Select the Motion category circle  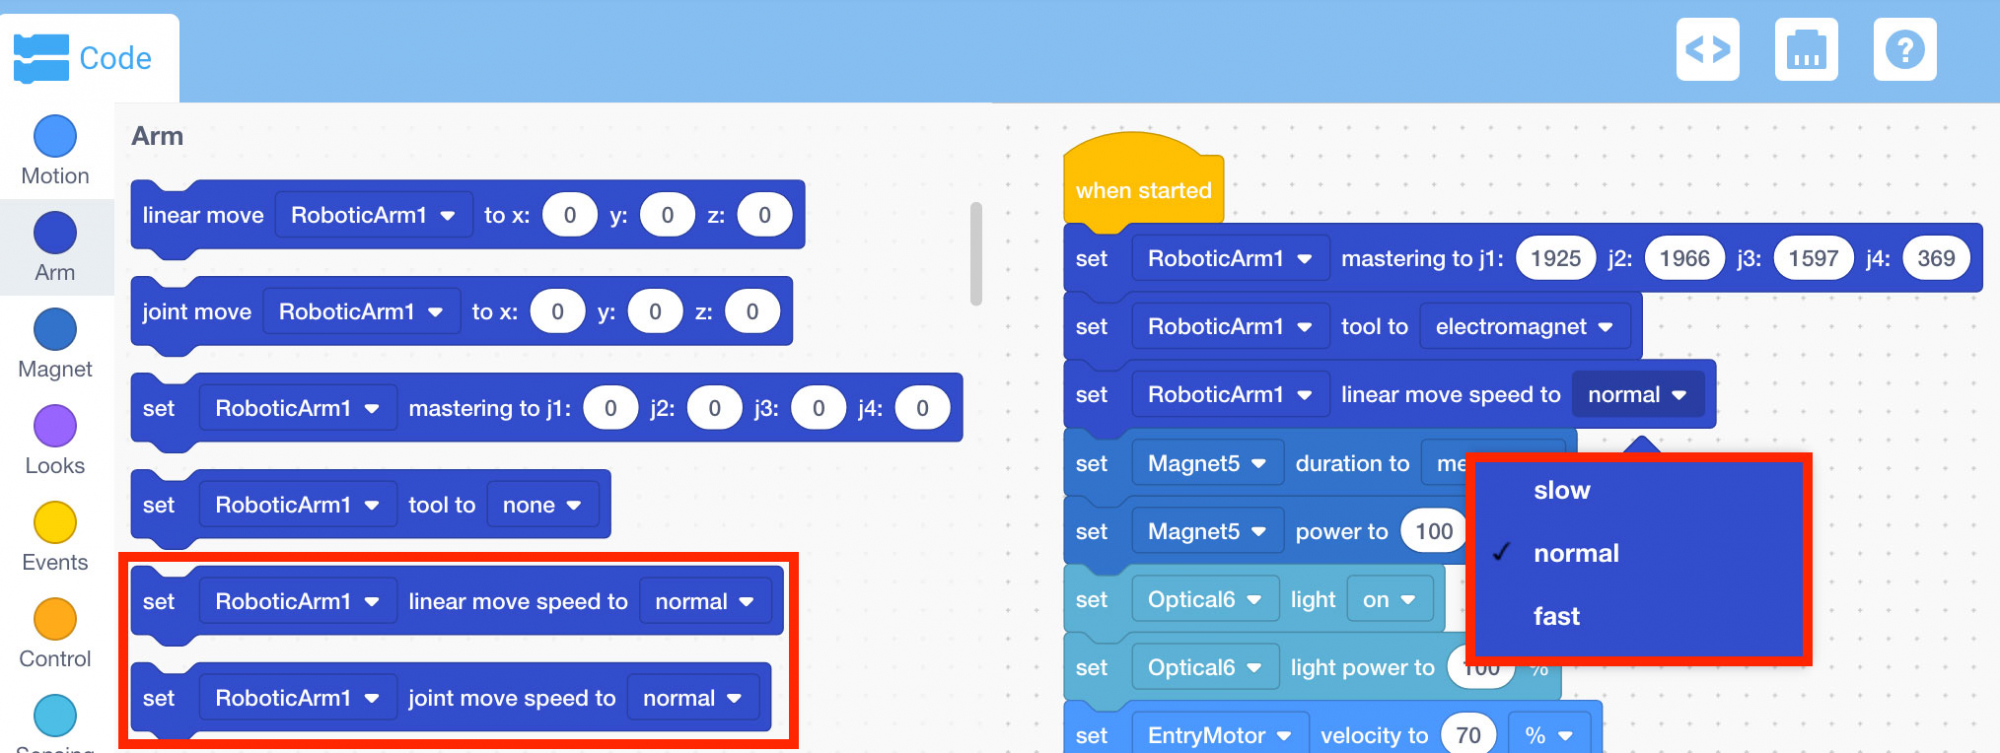click(x=55, y=137)
